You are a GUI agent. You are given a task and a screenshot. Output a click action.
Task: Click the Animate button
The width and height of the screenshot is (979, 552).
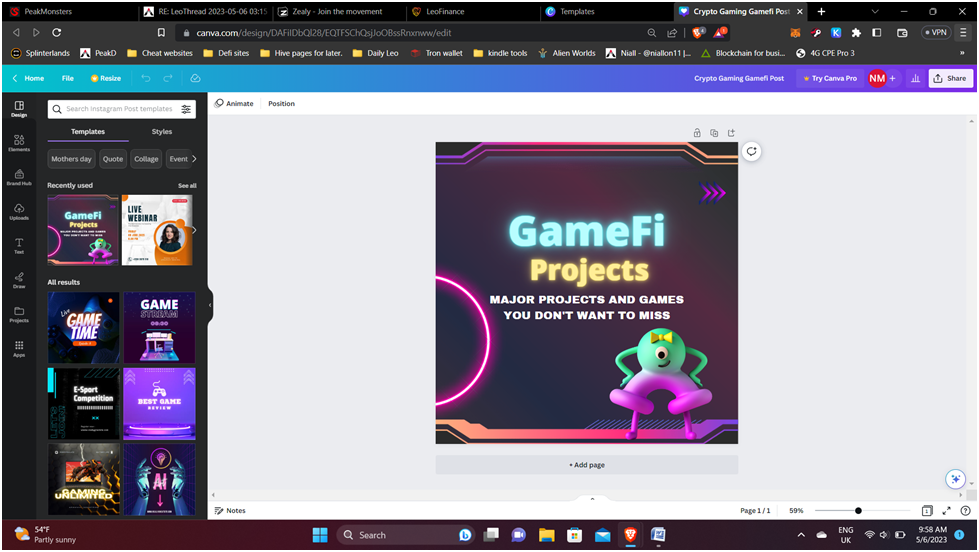(x=234, y=104)
